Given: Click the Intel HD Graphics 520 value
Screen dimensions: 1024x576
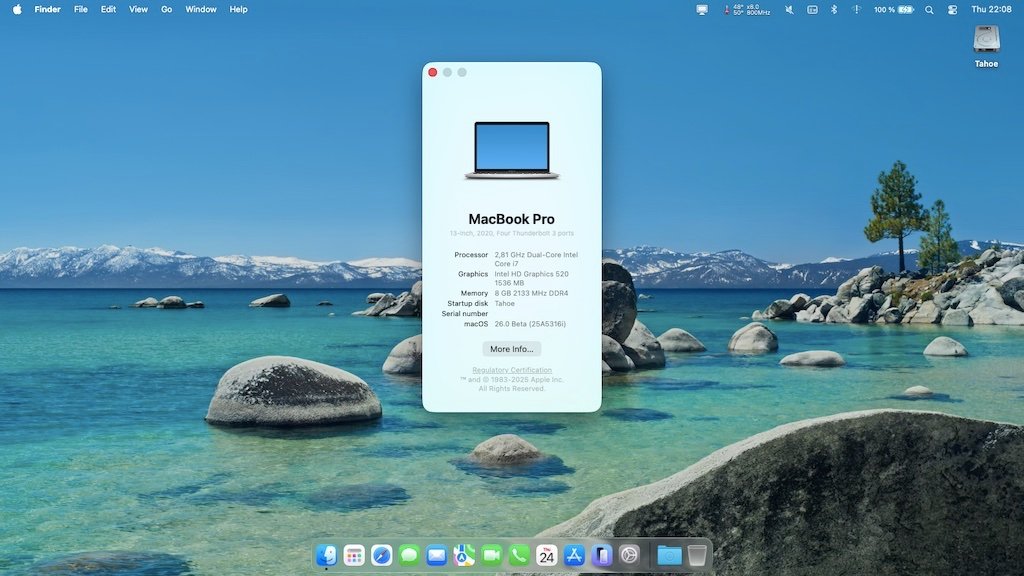Looking at the screenshot, I should [x=532, y=278].
